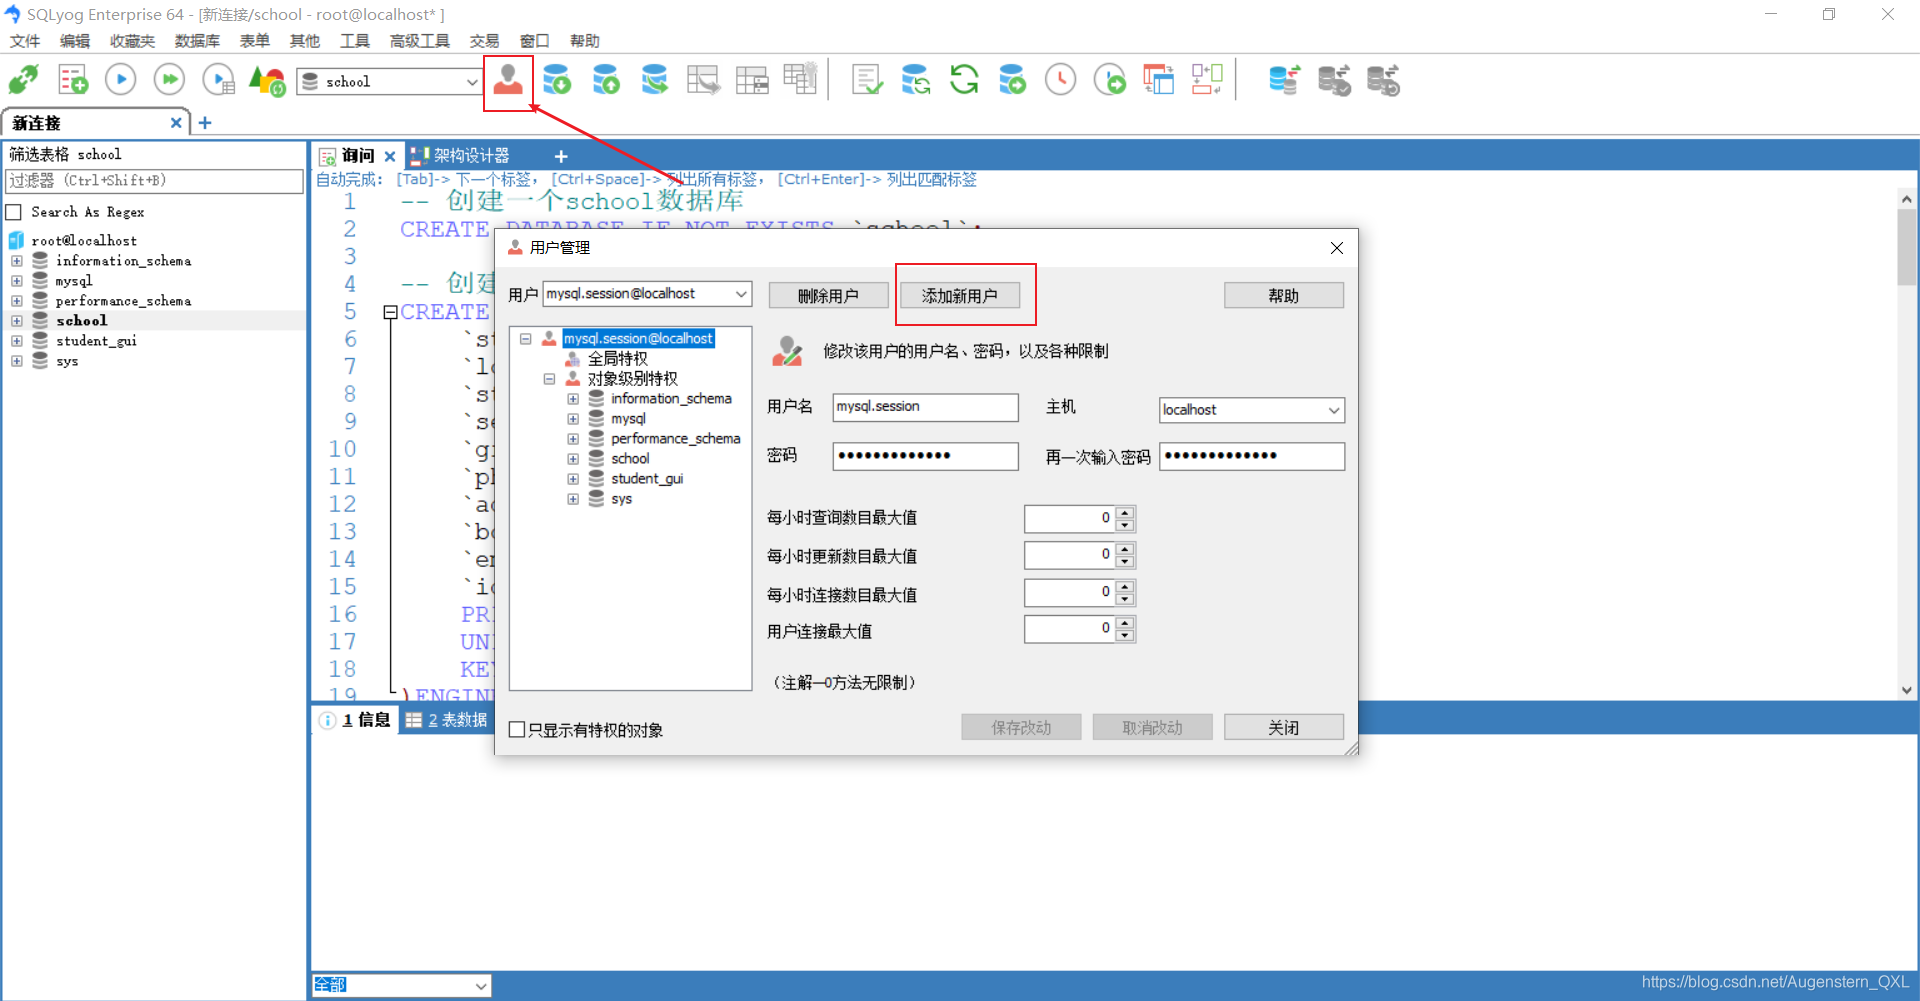This screenshot has width=1920, height=1001.
Task: Click the execute query play icon
Action: pyautogui.click(x=120, y=80)
